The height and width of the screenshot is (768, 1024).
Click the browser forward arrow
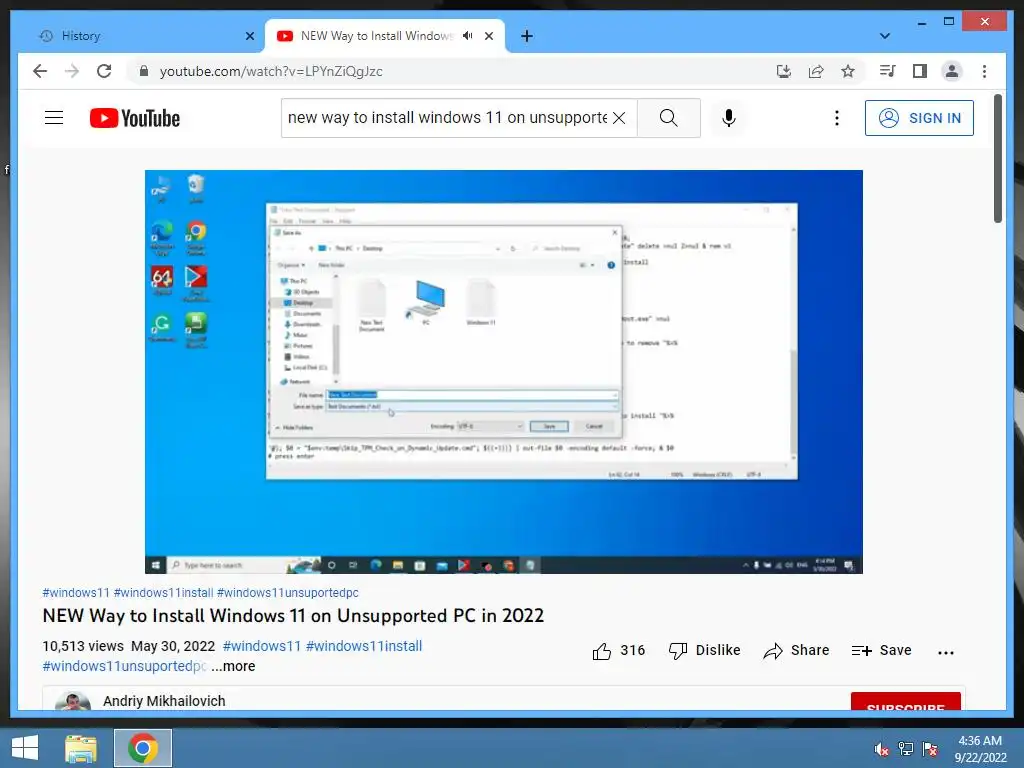click(72, 71)
